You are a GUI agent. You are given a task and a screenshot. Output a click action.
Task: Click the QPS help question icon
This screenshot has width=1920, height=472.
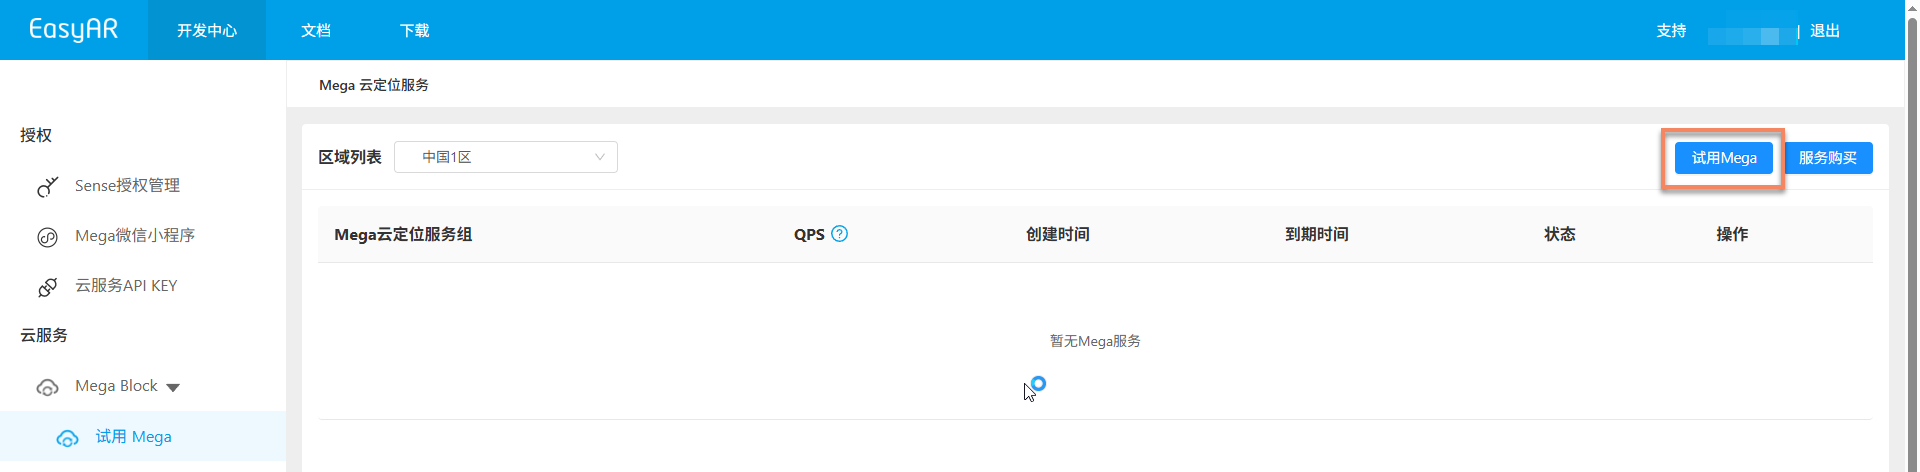pyautogui.click(x=840, y=234)
